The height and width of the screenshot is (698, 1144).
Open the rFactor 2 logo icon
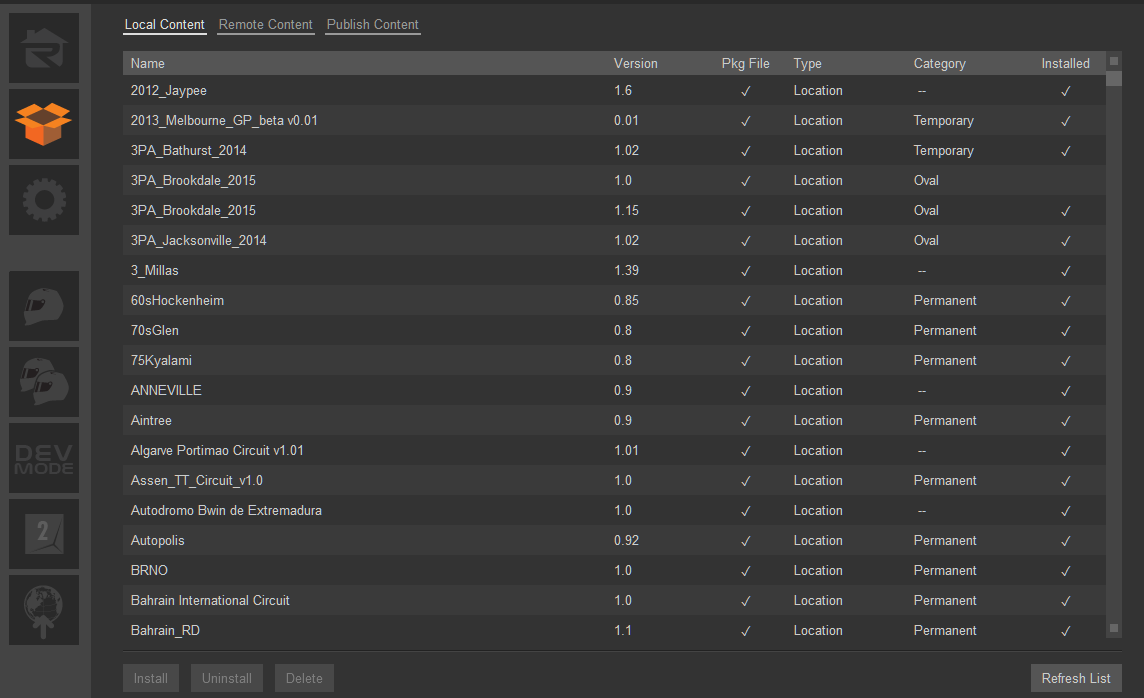point(44,534)
